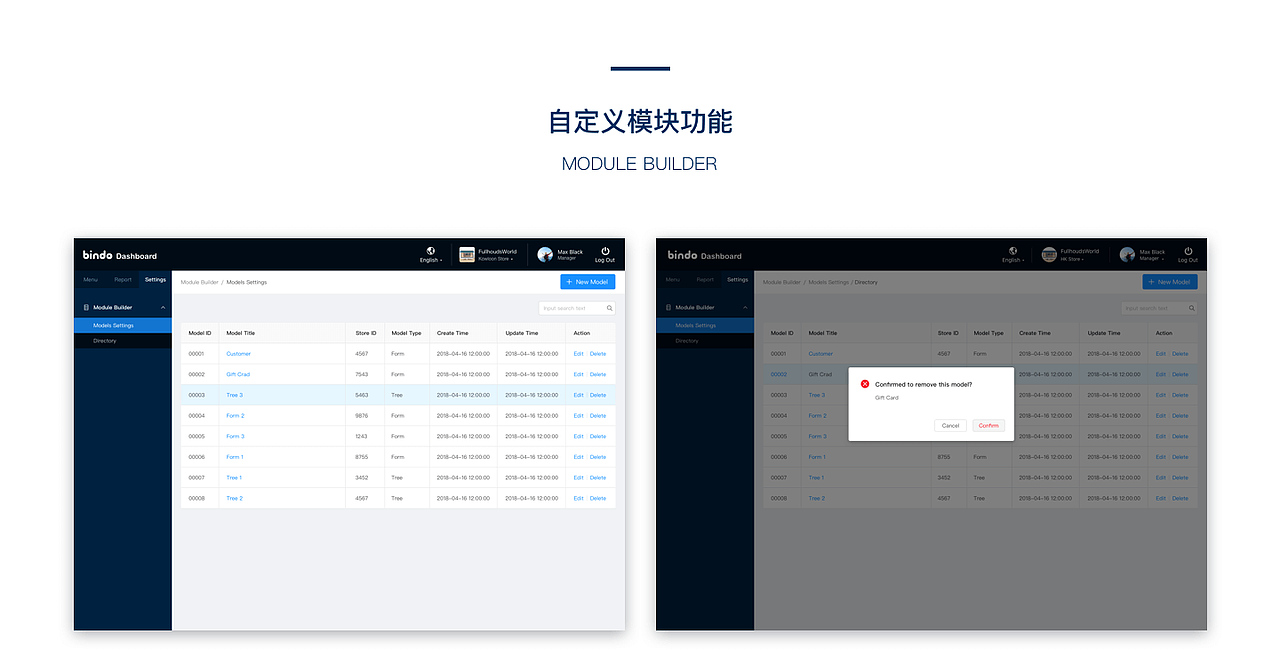Select Settings tab in Kowloon Store dashboard
The height and width of the screenshot is (658, 1280).
point(155,280)
